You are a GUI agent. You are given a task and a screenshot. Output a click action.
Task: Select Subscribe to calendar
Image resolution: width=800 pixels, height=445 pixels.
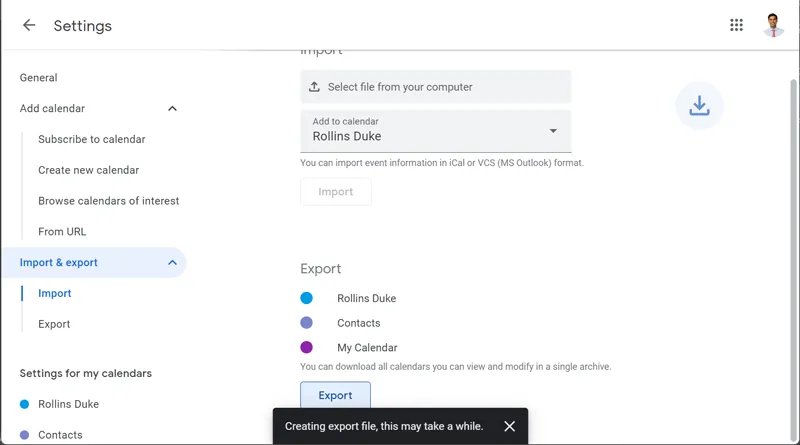click(91, 139)
